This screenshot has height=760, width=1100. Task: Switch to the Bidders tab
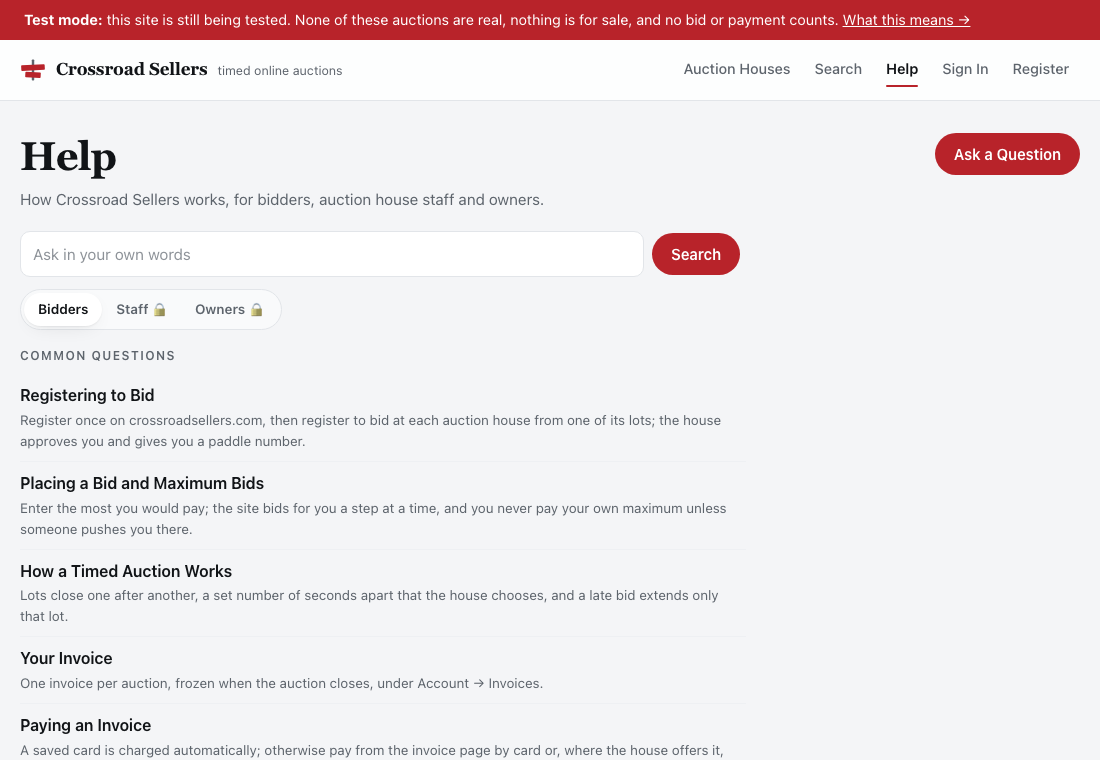click(63, 309)
